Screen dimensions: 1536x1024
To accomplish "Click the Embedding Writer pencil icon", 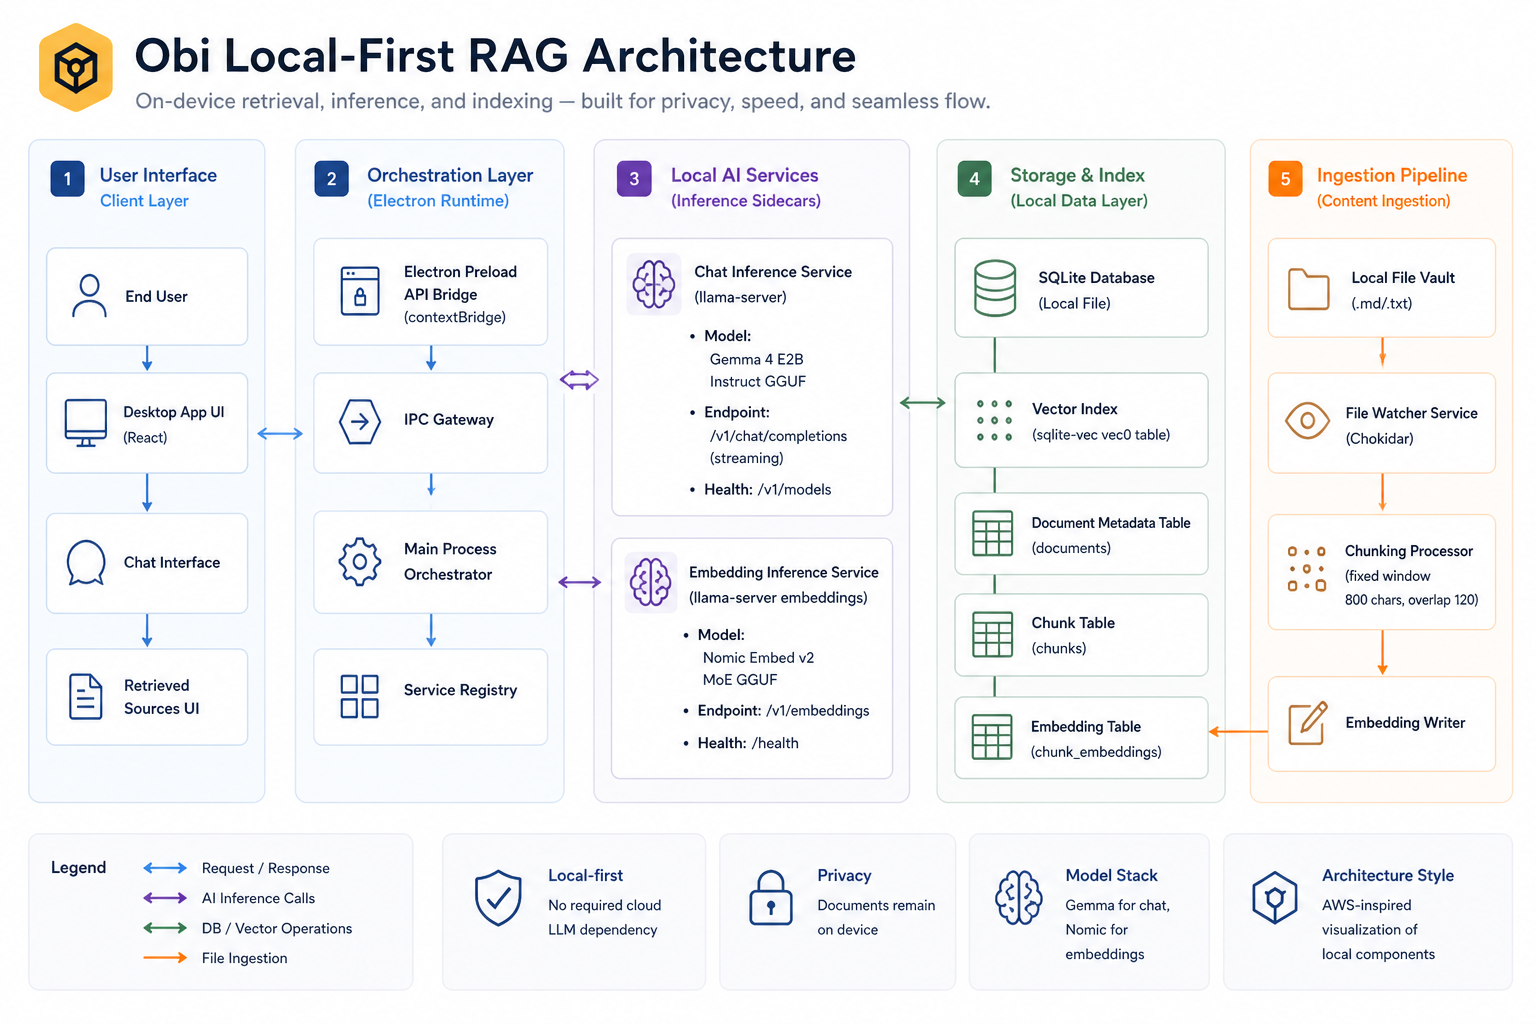I will tap(1308, 723).
